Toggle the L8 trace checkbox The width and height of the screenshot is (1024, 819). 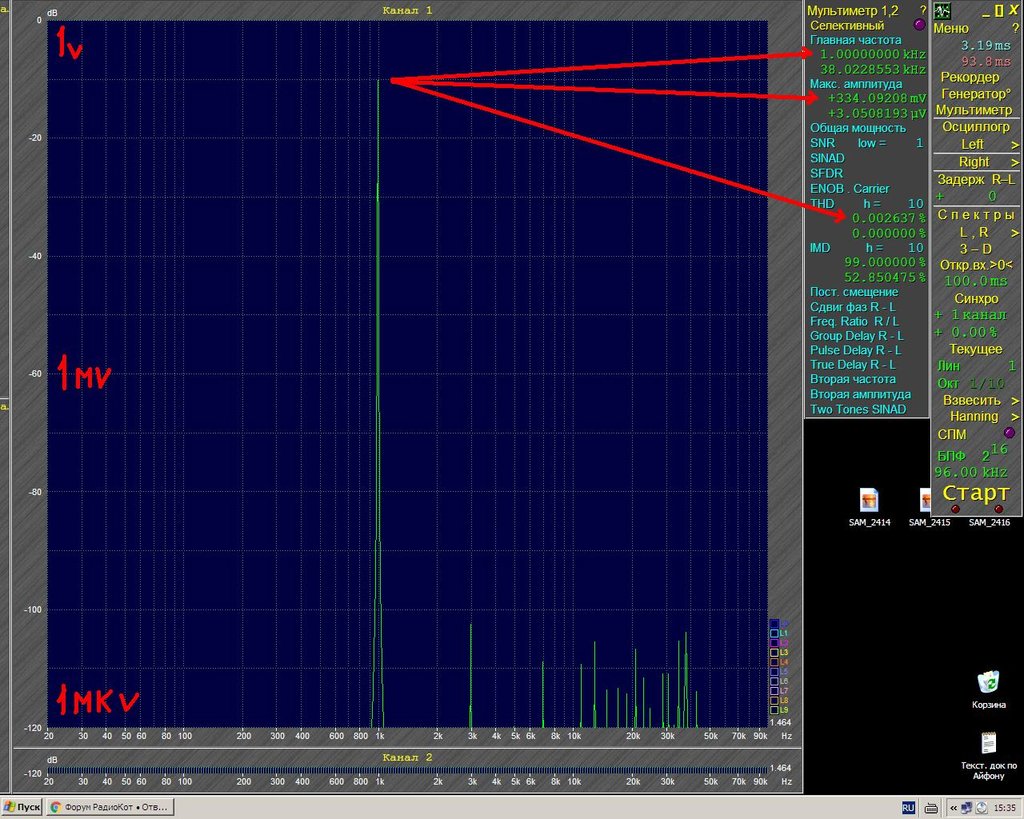coord(774,701)
